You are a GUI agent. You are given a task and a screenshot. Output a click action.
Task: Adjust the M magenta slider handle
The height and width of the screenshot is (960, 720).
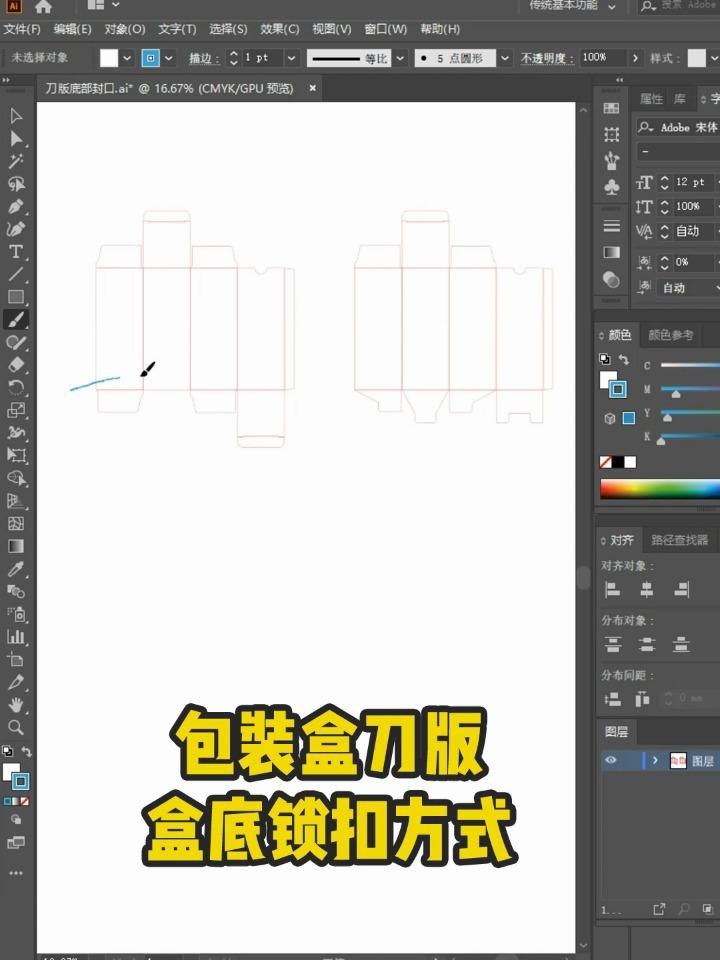(x=676, y=394)
